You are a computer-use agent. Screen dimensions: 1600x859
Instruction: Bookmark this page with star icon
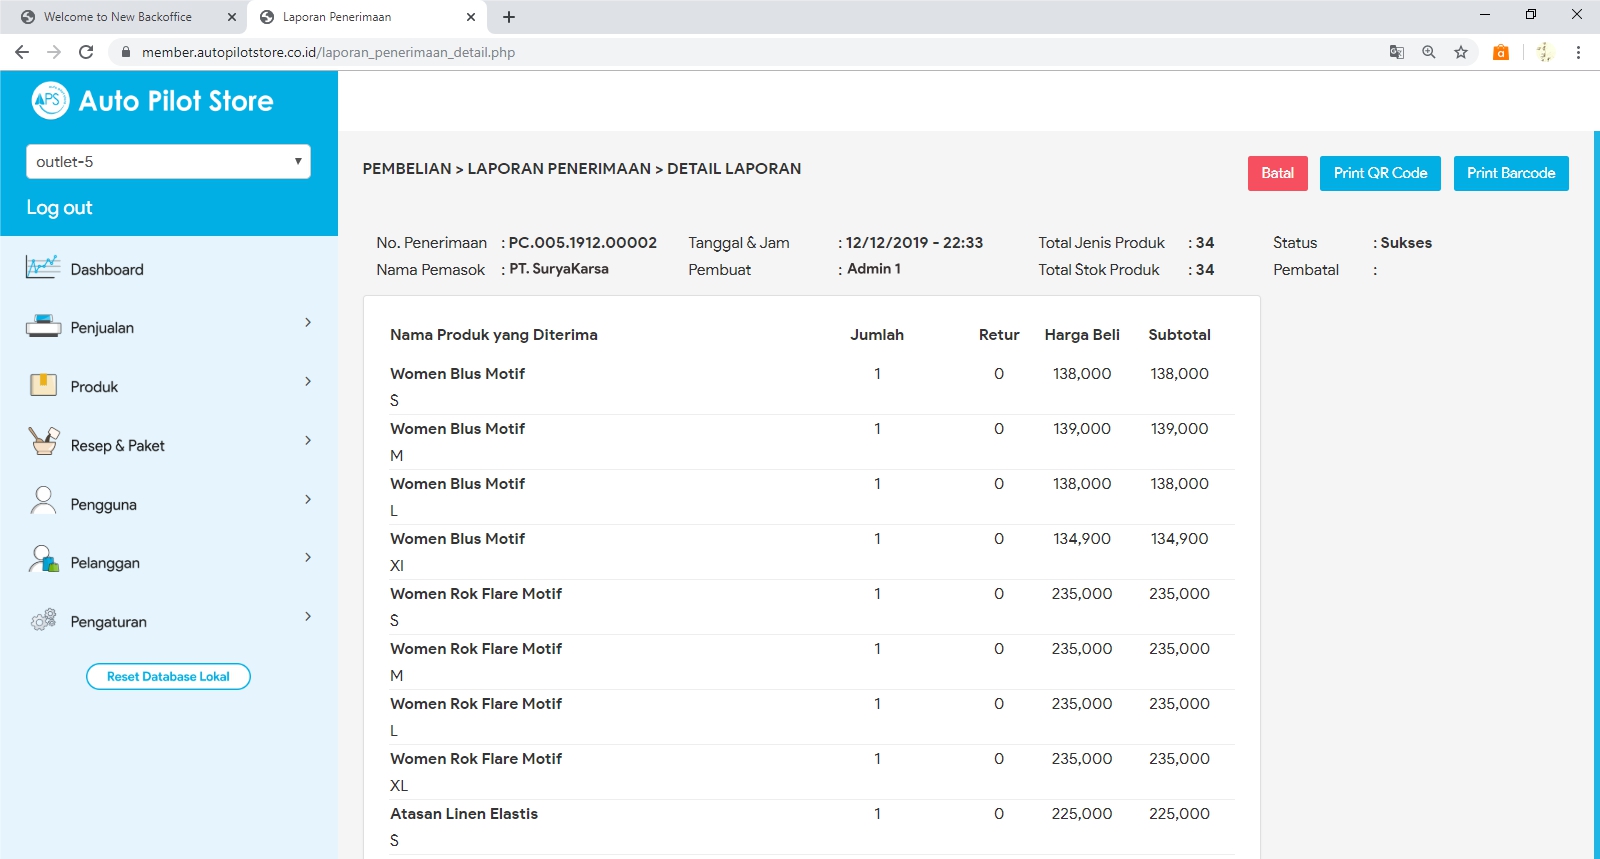coord(1461,52)
